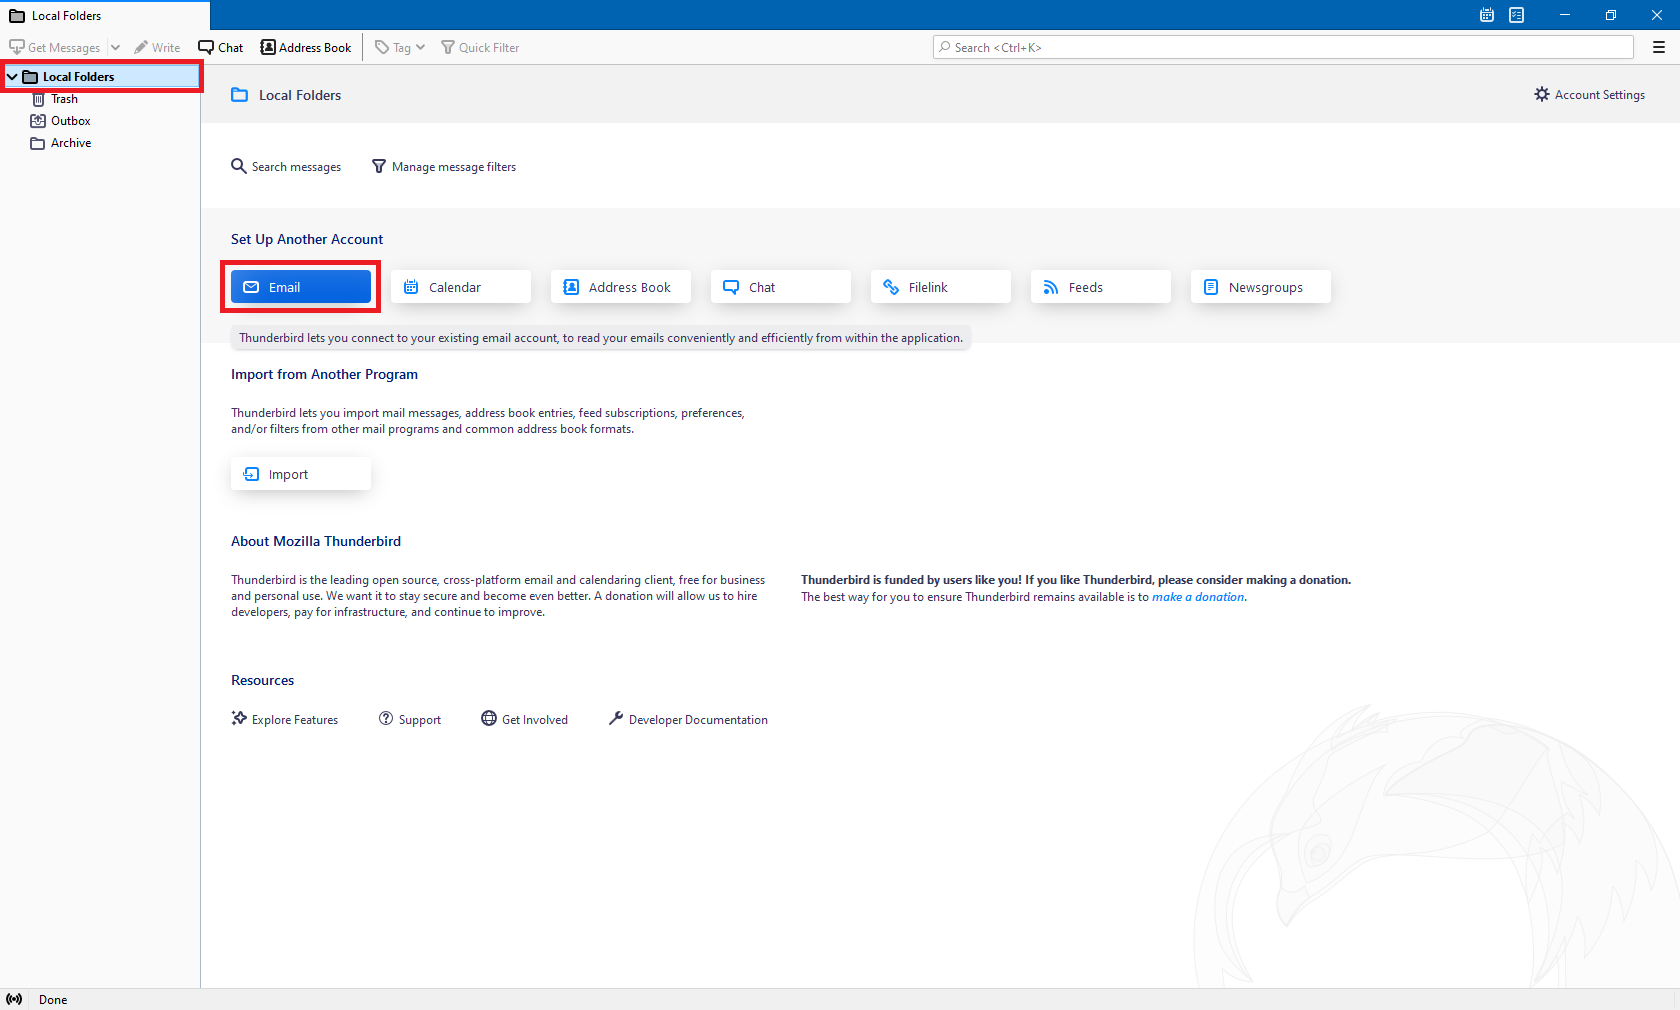
Task: Focus the global Search field
Action: 1283,47
